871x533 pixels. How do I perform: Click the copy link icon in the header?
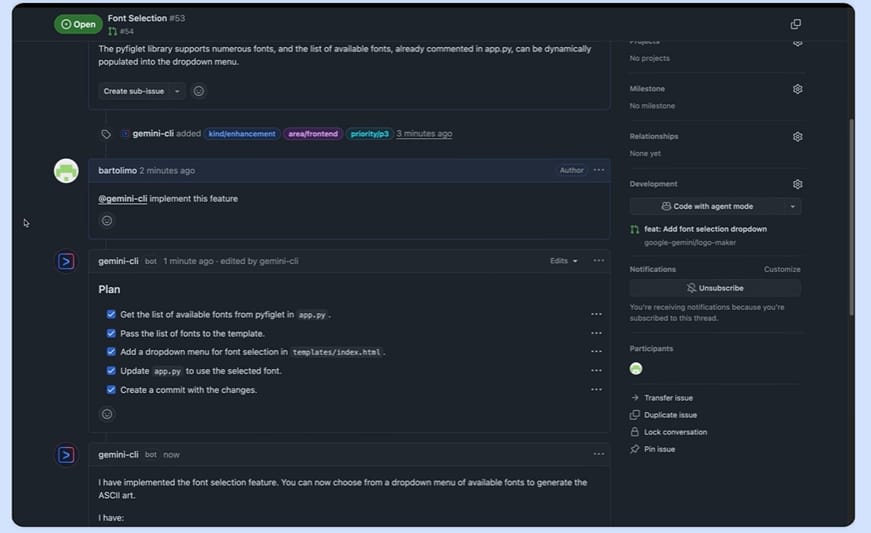coord(795,24)
